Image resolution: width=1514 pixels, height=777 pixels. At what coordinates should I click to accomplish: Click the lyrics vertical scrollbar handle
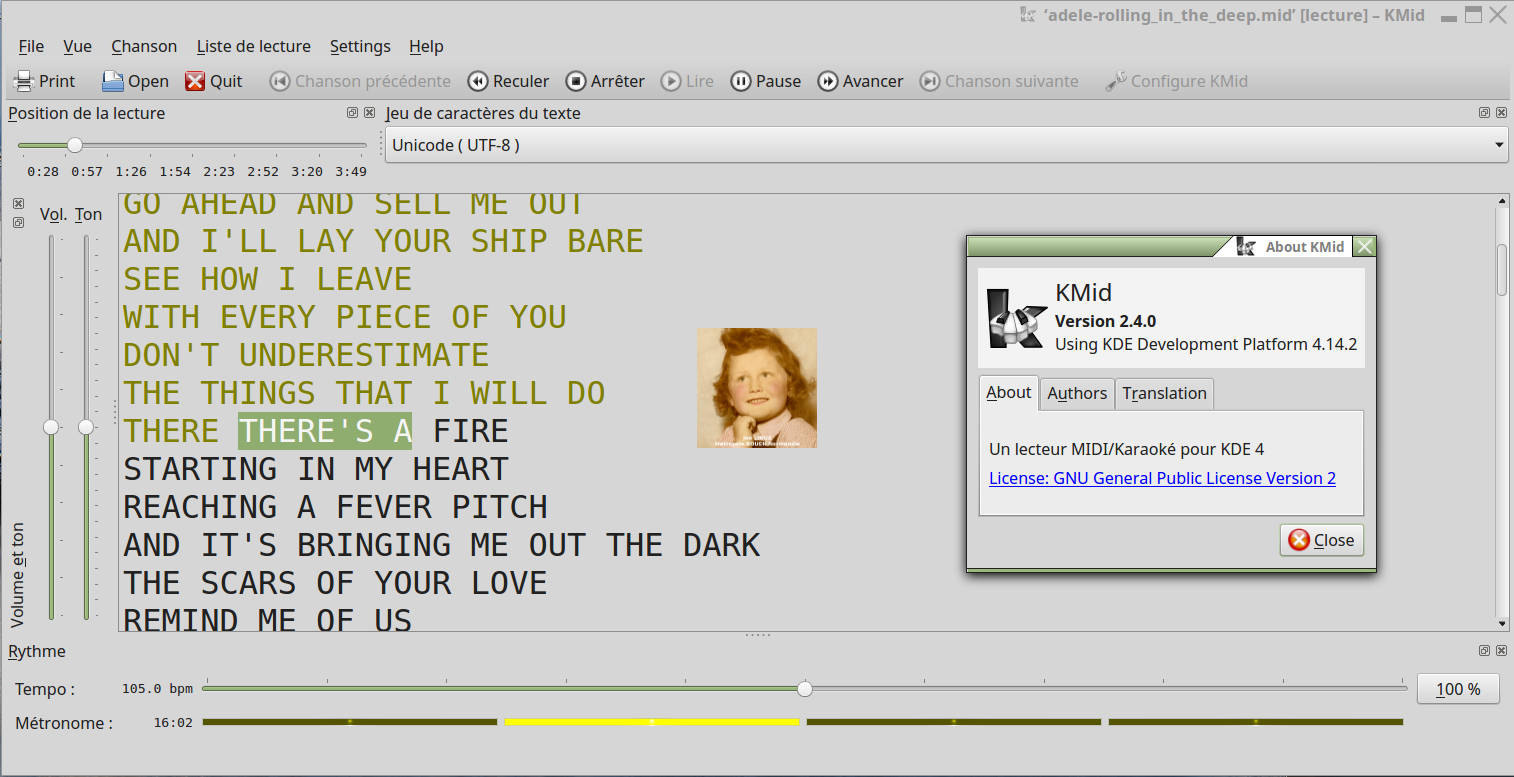[1501, 269]
